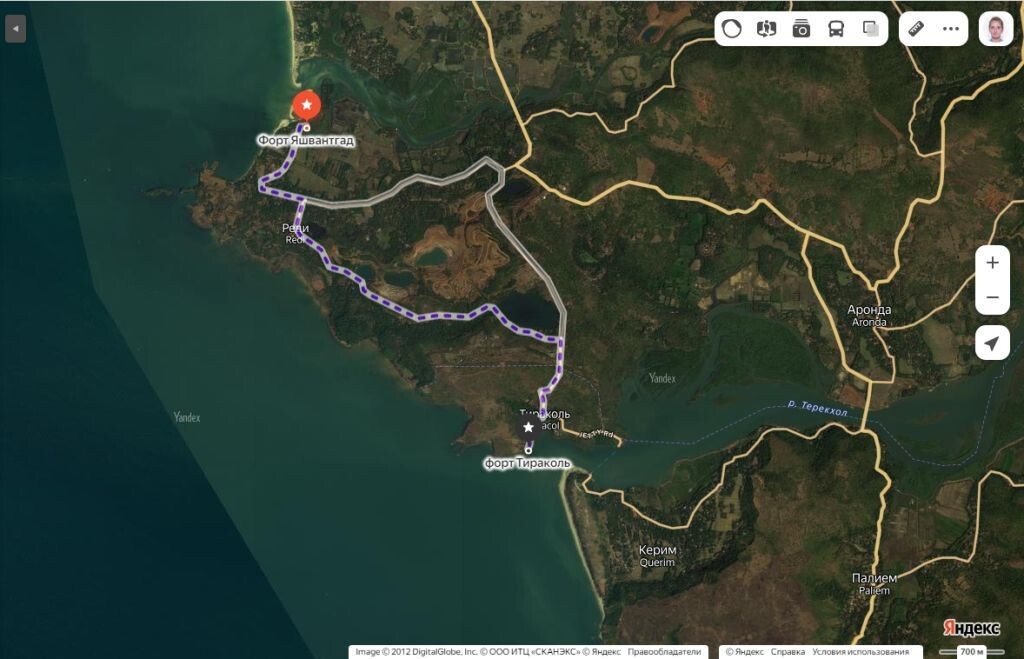Click the р. Терекхол river label

[x=818, y=408]
